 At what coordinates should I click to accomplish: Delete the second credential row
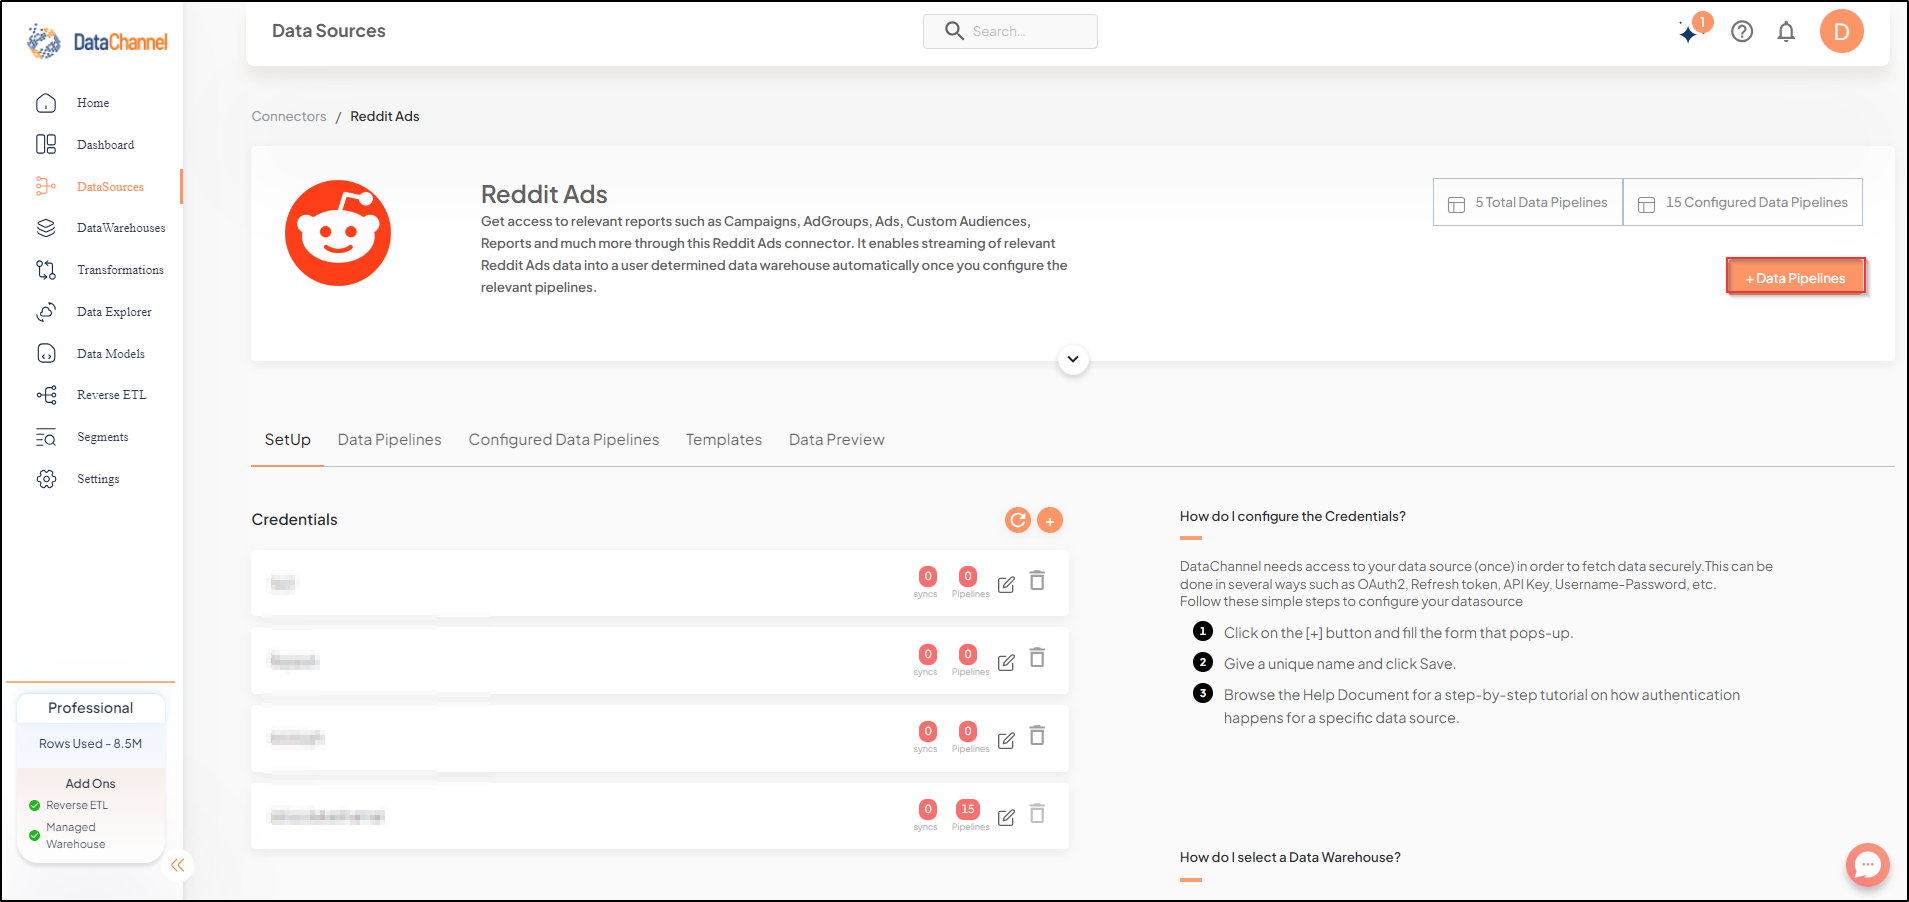[1038, 658]
